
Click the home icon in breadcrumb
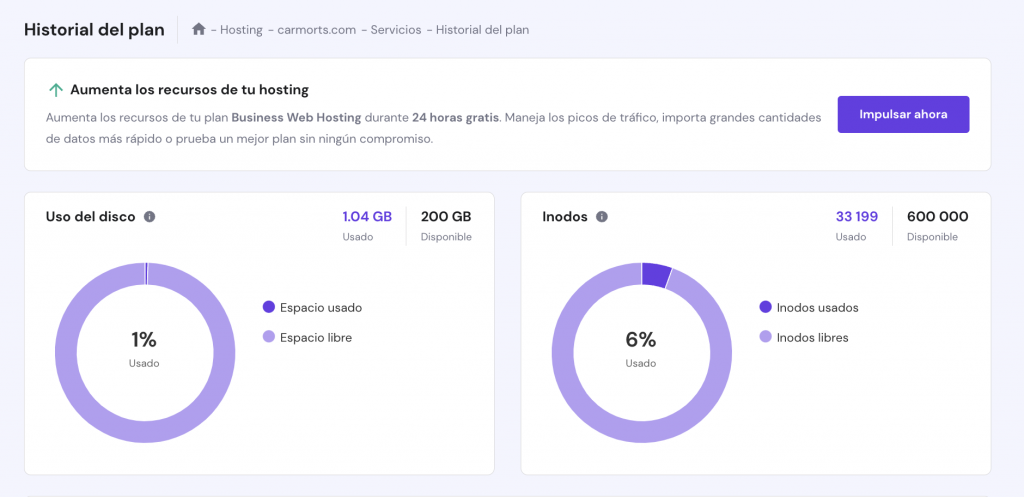point(199,29)
